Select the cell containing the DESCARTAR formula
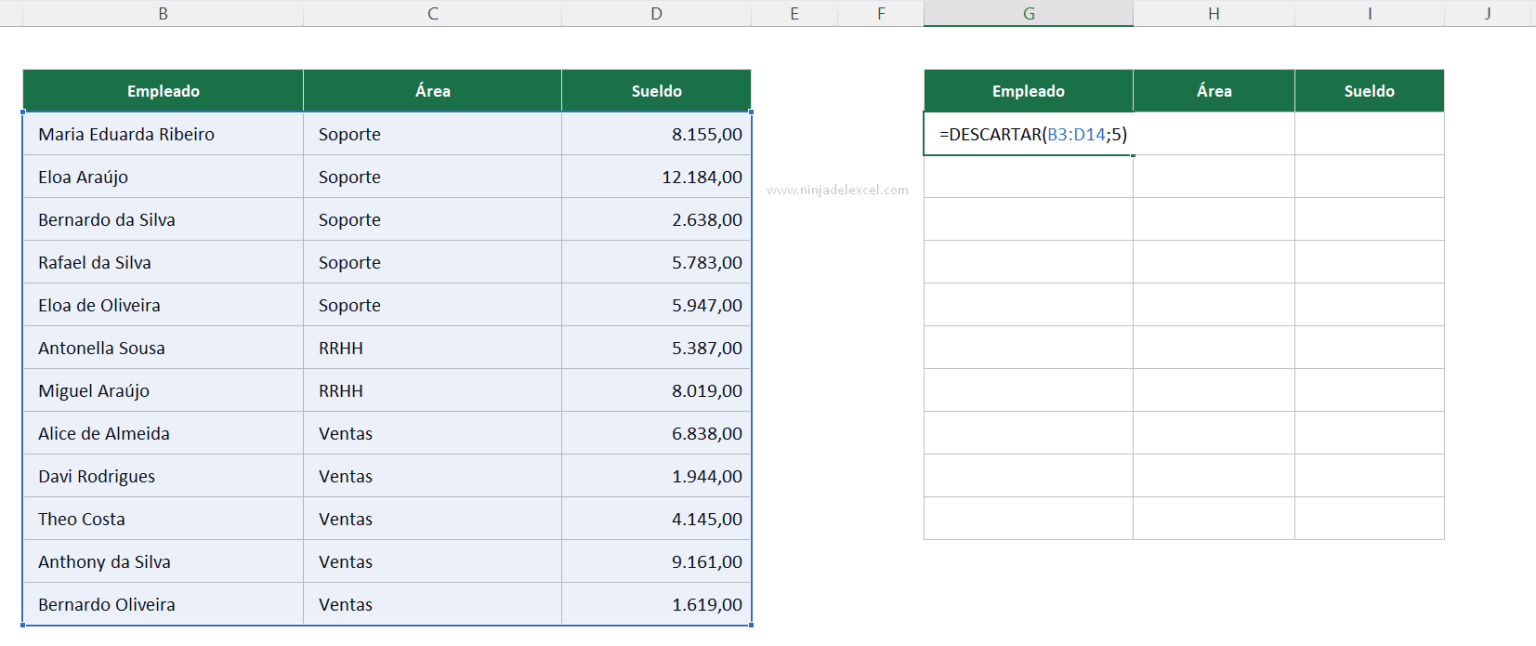The width and height of the screenshot is (1536, 646). coord(1027,133)
